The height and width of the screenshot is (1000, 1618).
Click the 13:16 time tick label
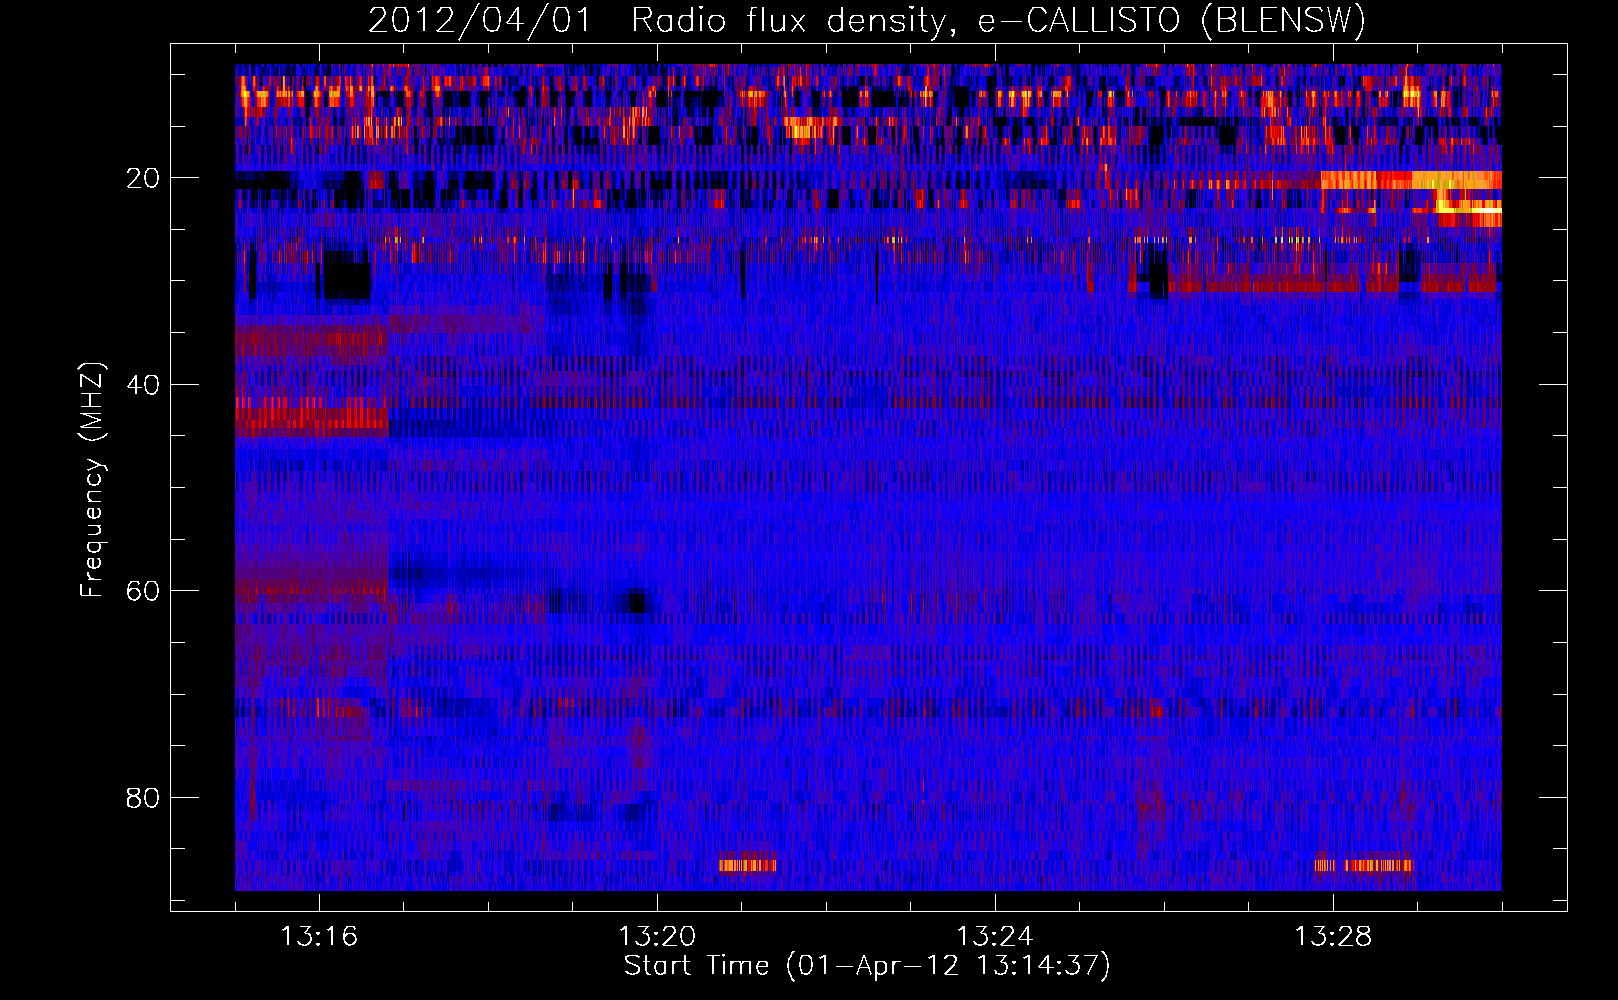319,937
